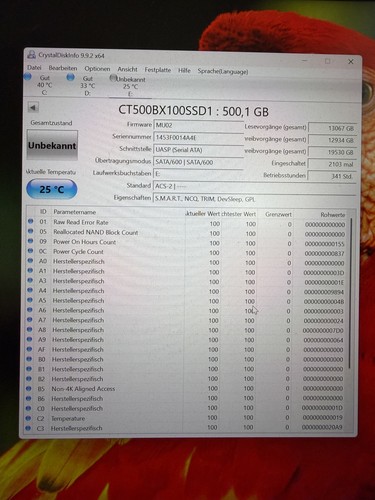Screen dimensions: 375x500
Task: Open the Ansicht menu
Action: (127, 69)
